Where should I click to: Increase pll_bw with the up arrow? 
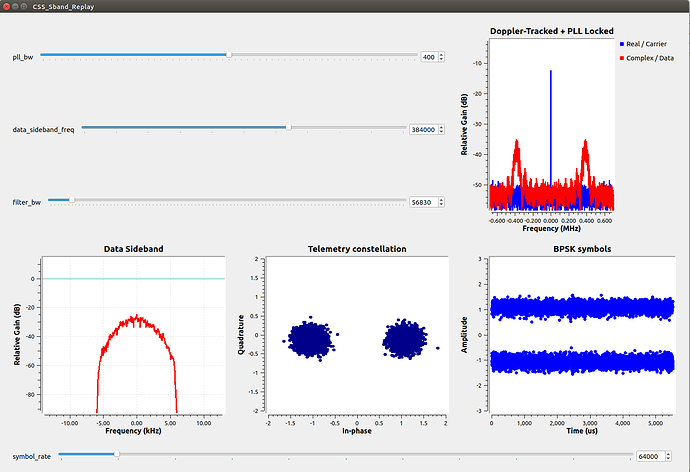442,55
